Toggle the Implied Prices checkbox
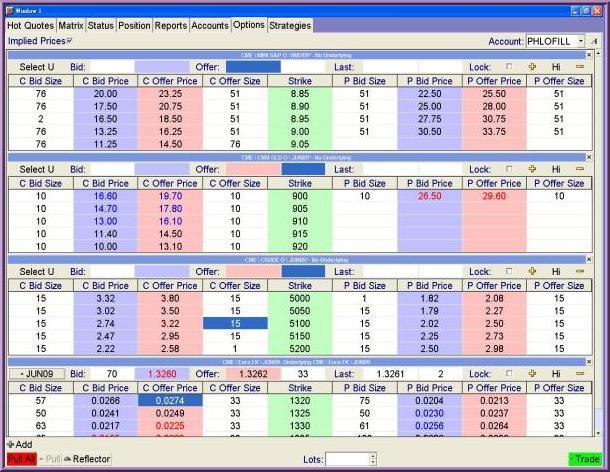The image size is (610, 472). [69, 41]
